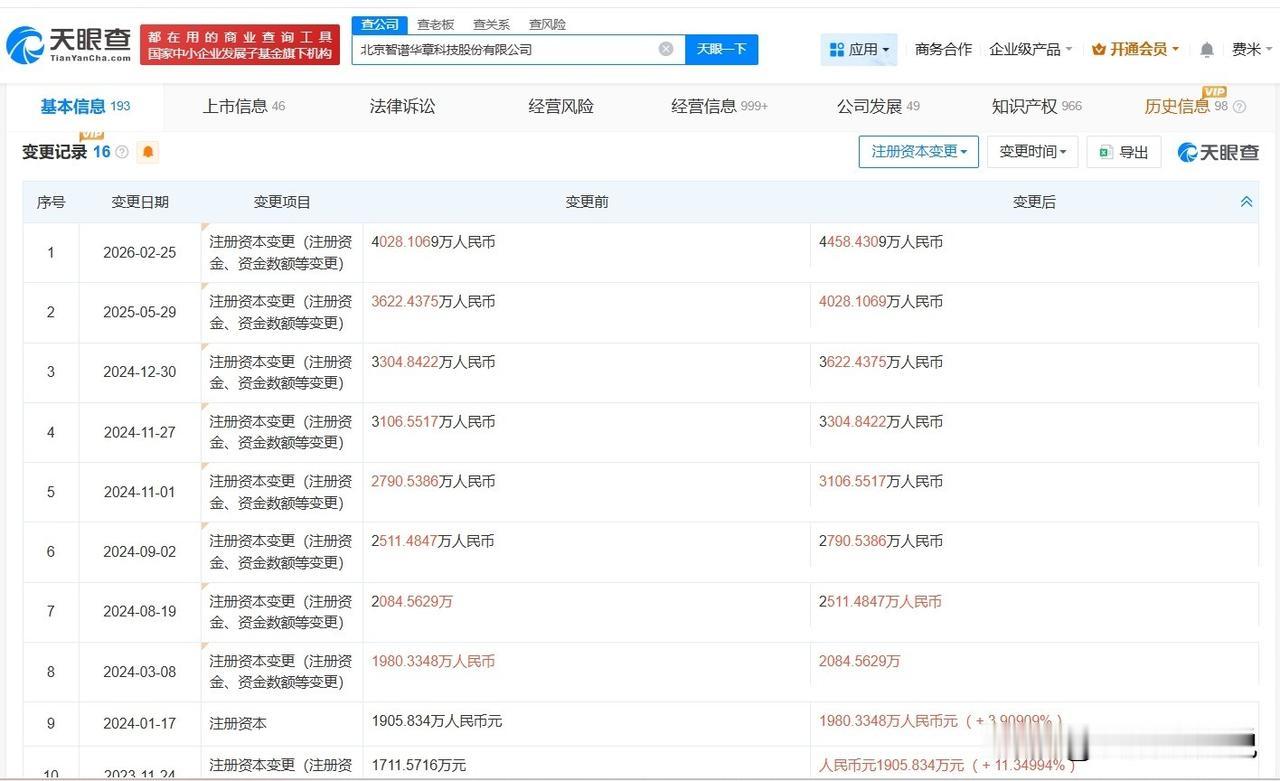
Task: Click 3622.4375万人民币 in the 2025-05-29 row
Action: [x=433, y=302]
